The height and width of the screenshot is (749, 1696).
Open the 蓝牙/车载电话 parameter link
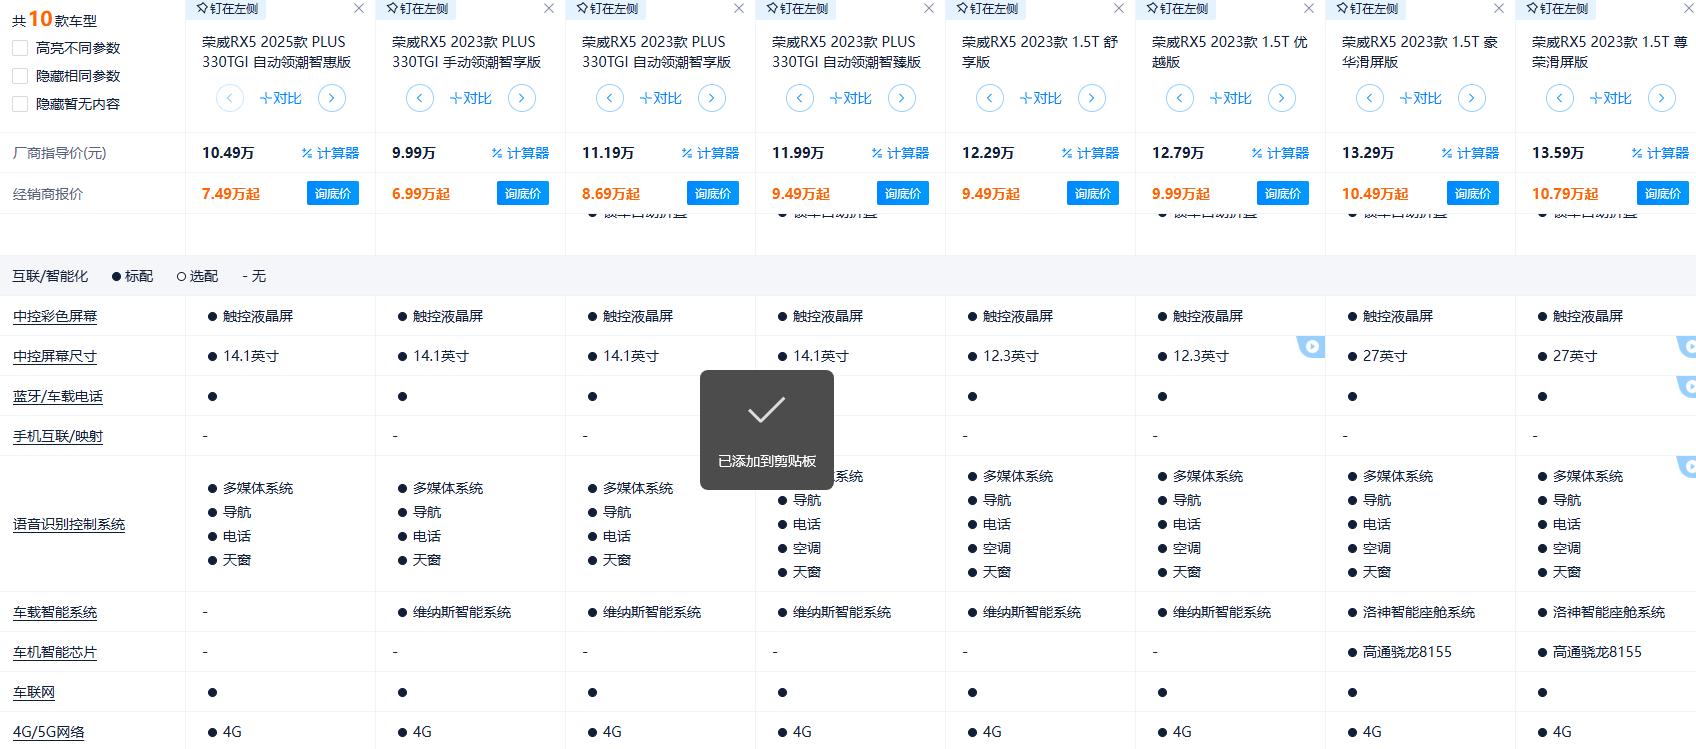pyautogui.click(x=58, y=396)
